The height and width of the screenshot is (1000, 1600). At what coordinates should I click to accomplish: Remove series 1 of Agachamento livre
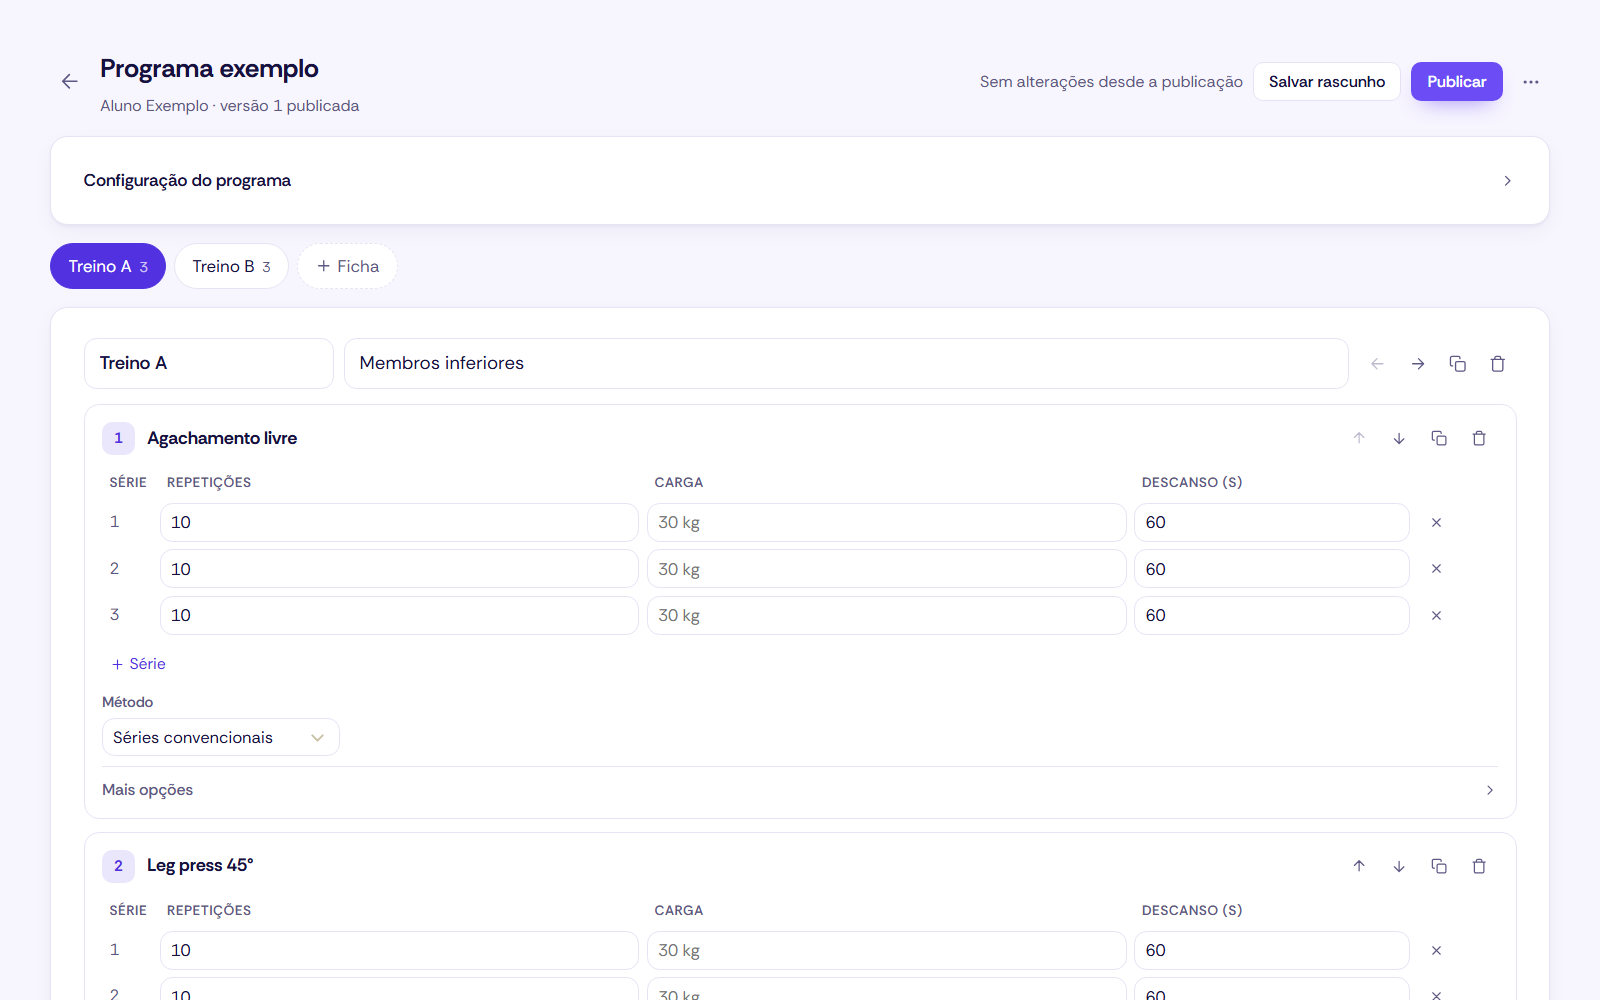(x=1436, y=522)
